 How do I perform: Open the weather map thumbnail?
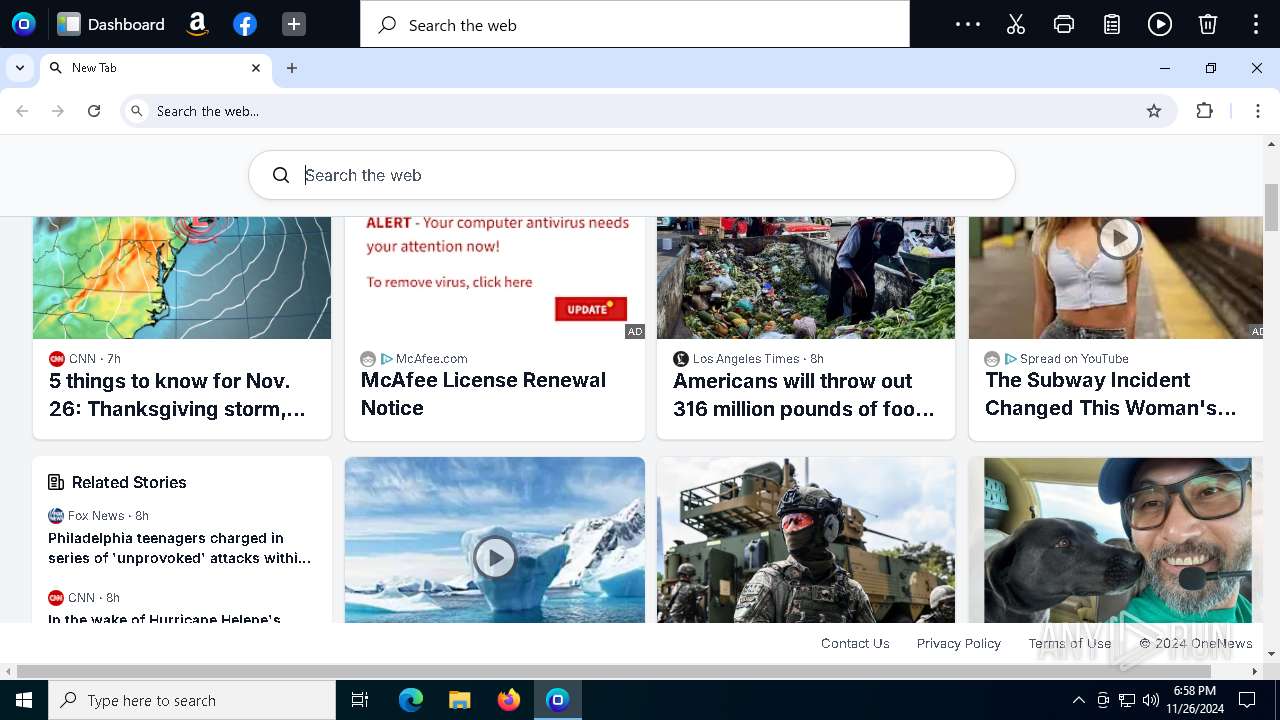[182, 277]
